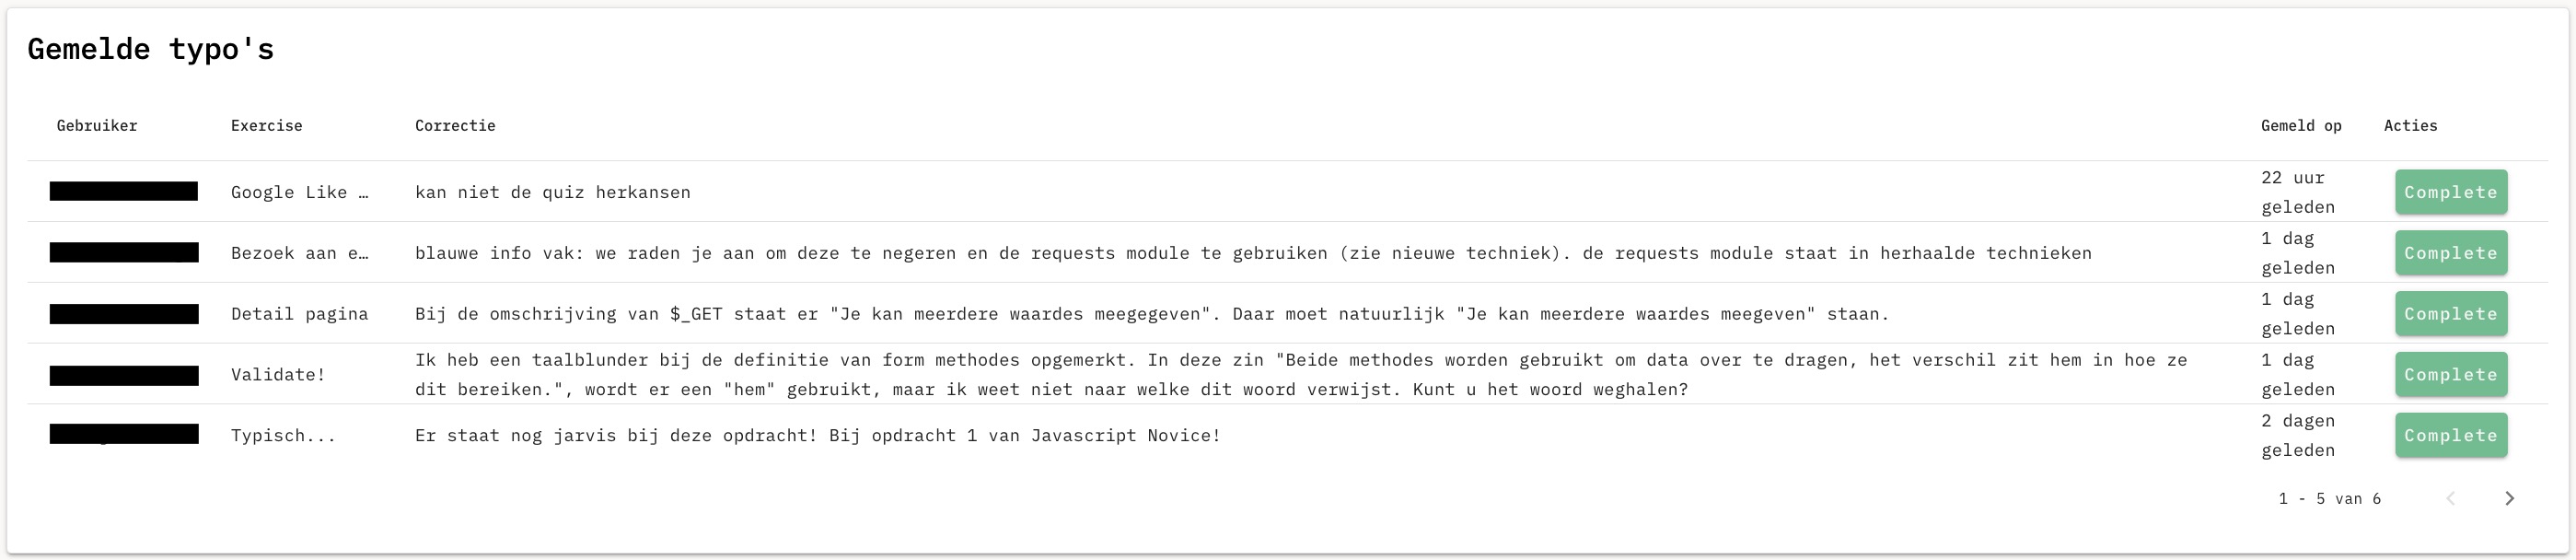Viewport: 2576px width, 560px height.
Task: Go to next page of reported typos
Action: click(2509, 498)
